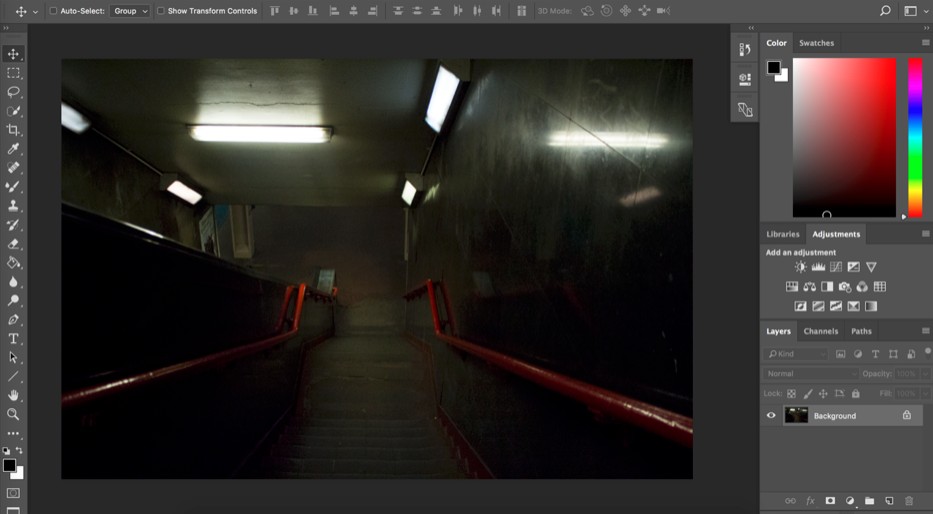Add a layer mask button

(830, 501)
